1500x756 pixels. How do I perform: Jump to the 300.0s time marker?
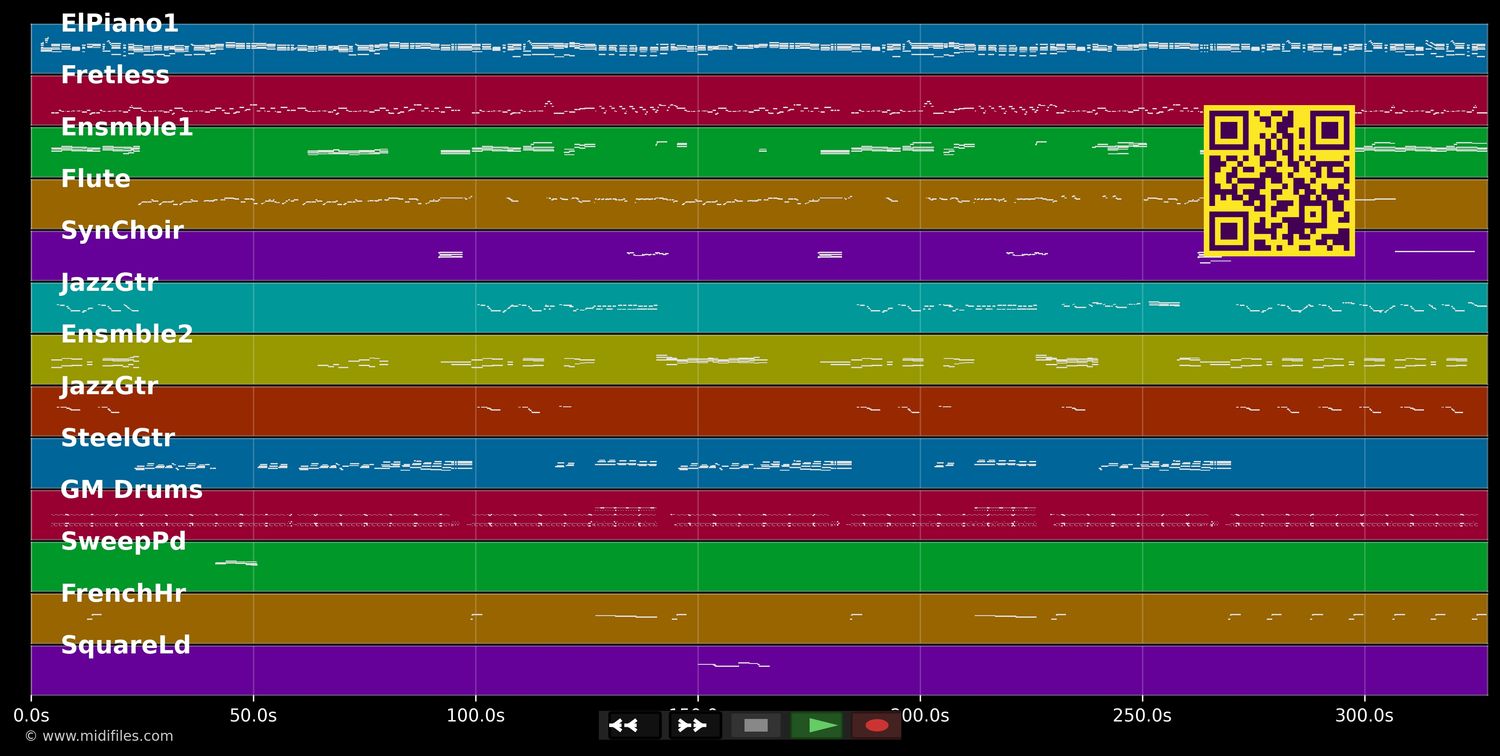coord(1364,716)
